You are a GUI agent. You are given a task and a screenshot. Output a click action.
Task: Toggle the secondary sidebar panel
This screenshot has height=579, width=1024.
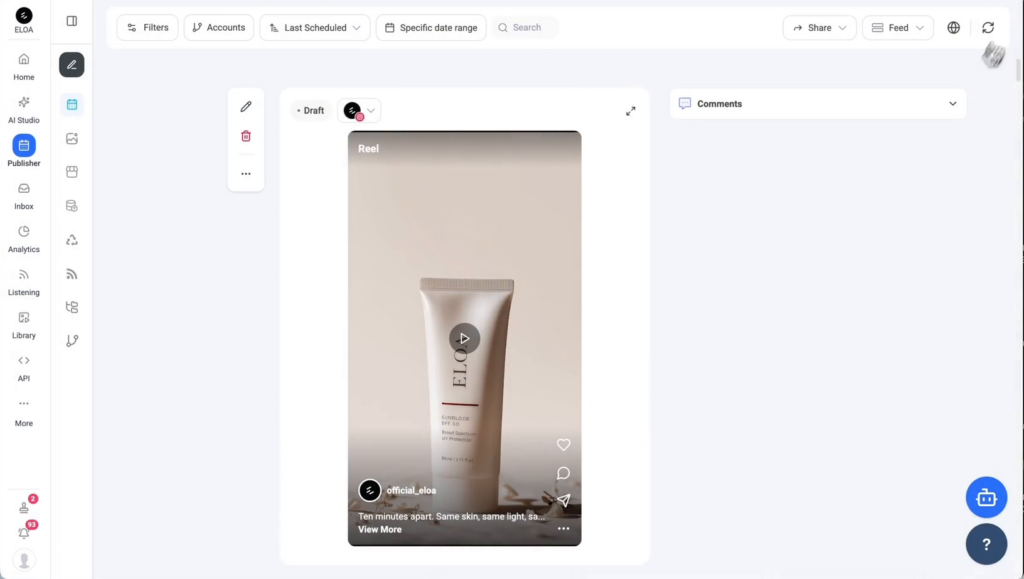point(72,21)
